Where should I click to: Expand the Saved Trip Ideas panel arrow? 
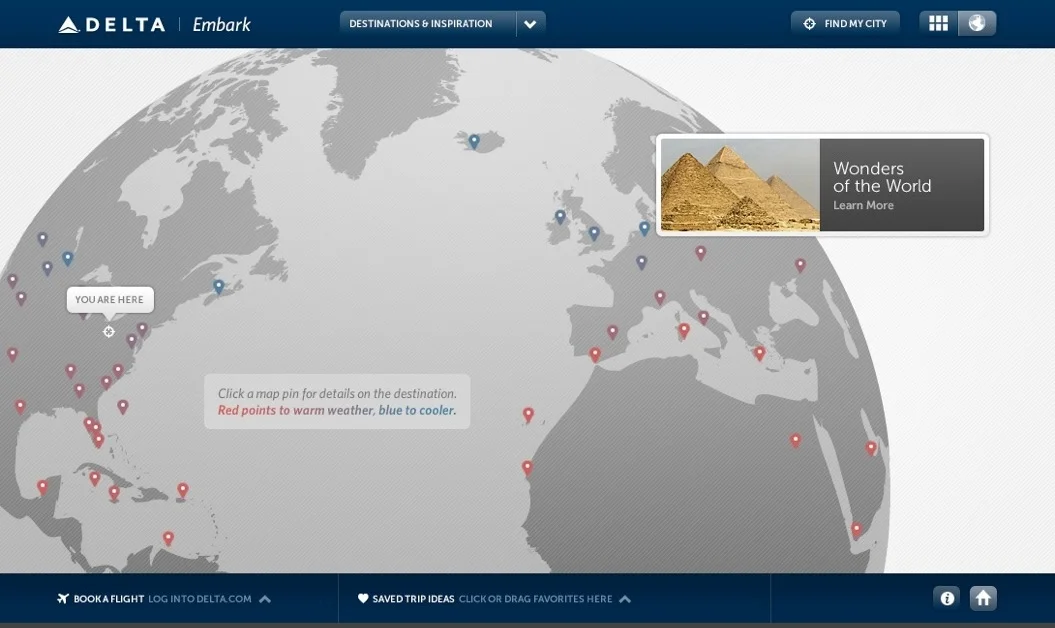(x=625, y=599)
